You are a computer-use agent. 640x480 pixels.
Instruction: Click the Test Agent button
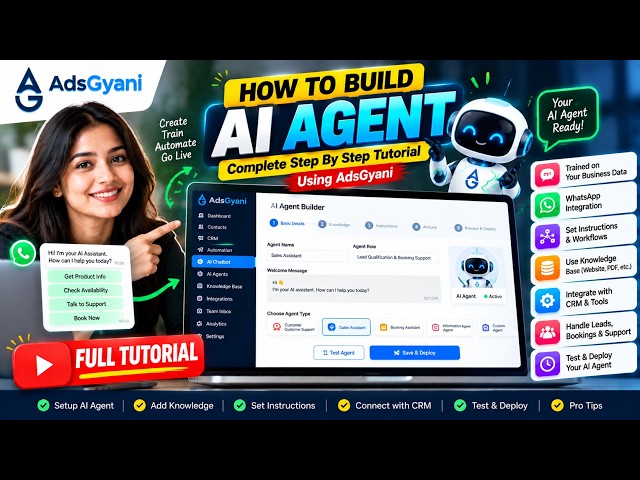339,353
